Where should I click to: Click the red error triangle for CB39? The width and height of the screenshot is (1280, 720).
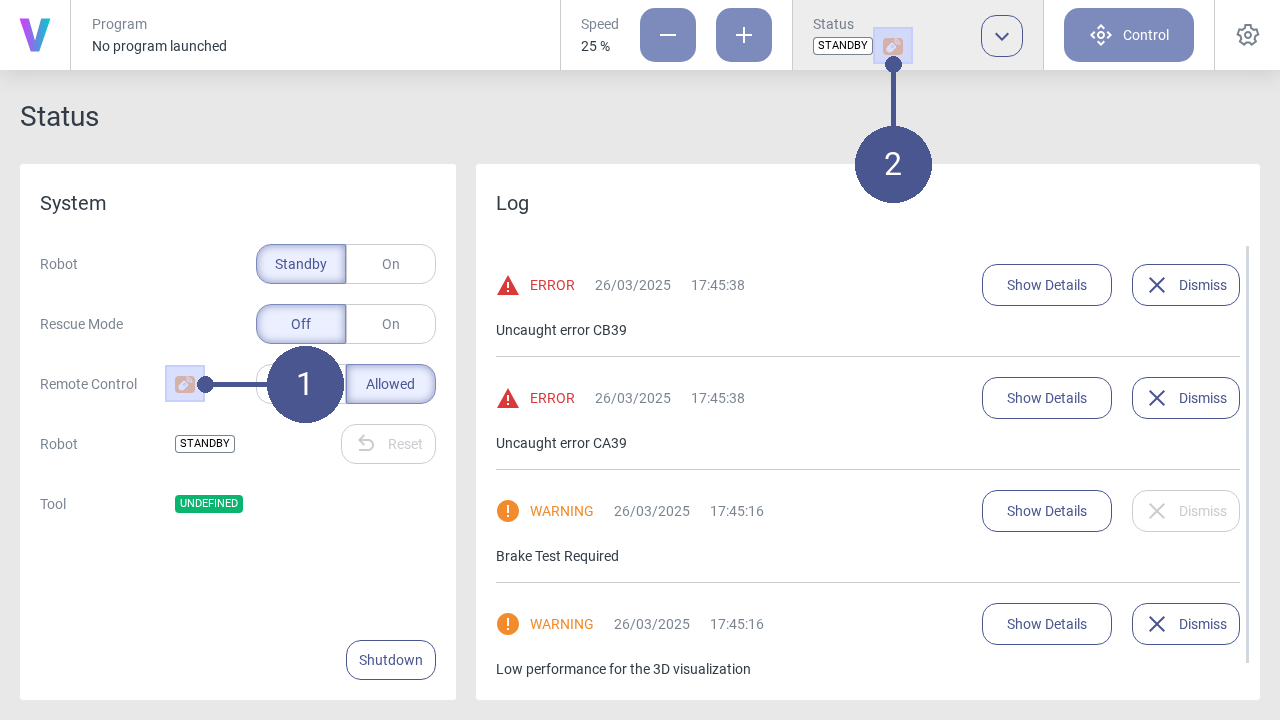(508, 285)
